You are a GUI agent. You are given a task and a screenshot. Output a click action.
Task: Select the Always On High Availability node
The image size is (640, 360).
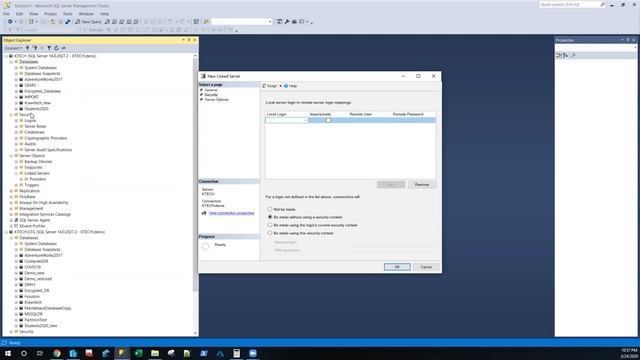[44, 203]
